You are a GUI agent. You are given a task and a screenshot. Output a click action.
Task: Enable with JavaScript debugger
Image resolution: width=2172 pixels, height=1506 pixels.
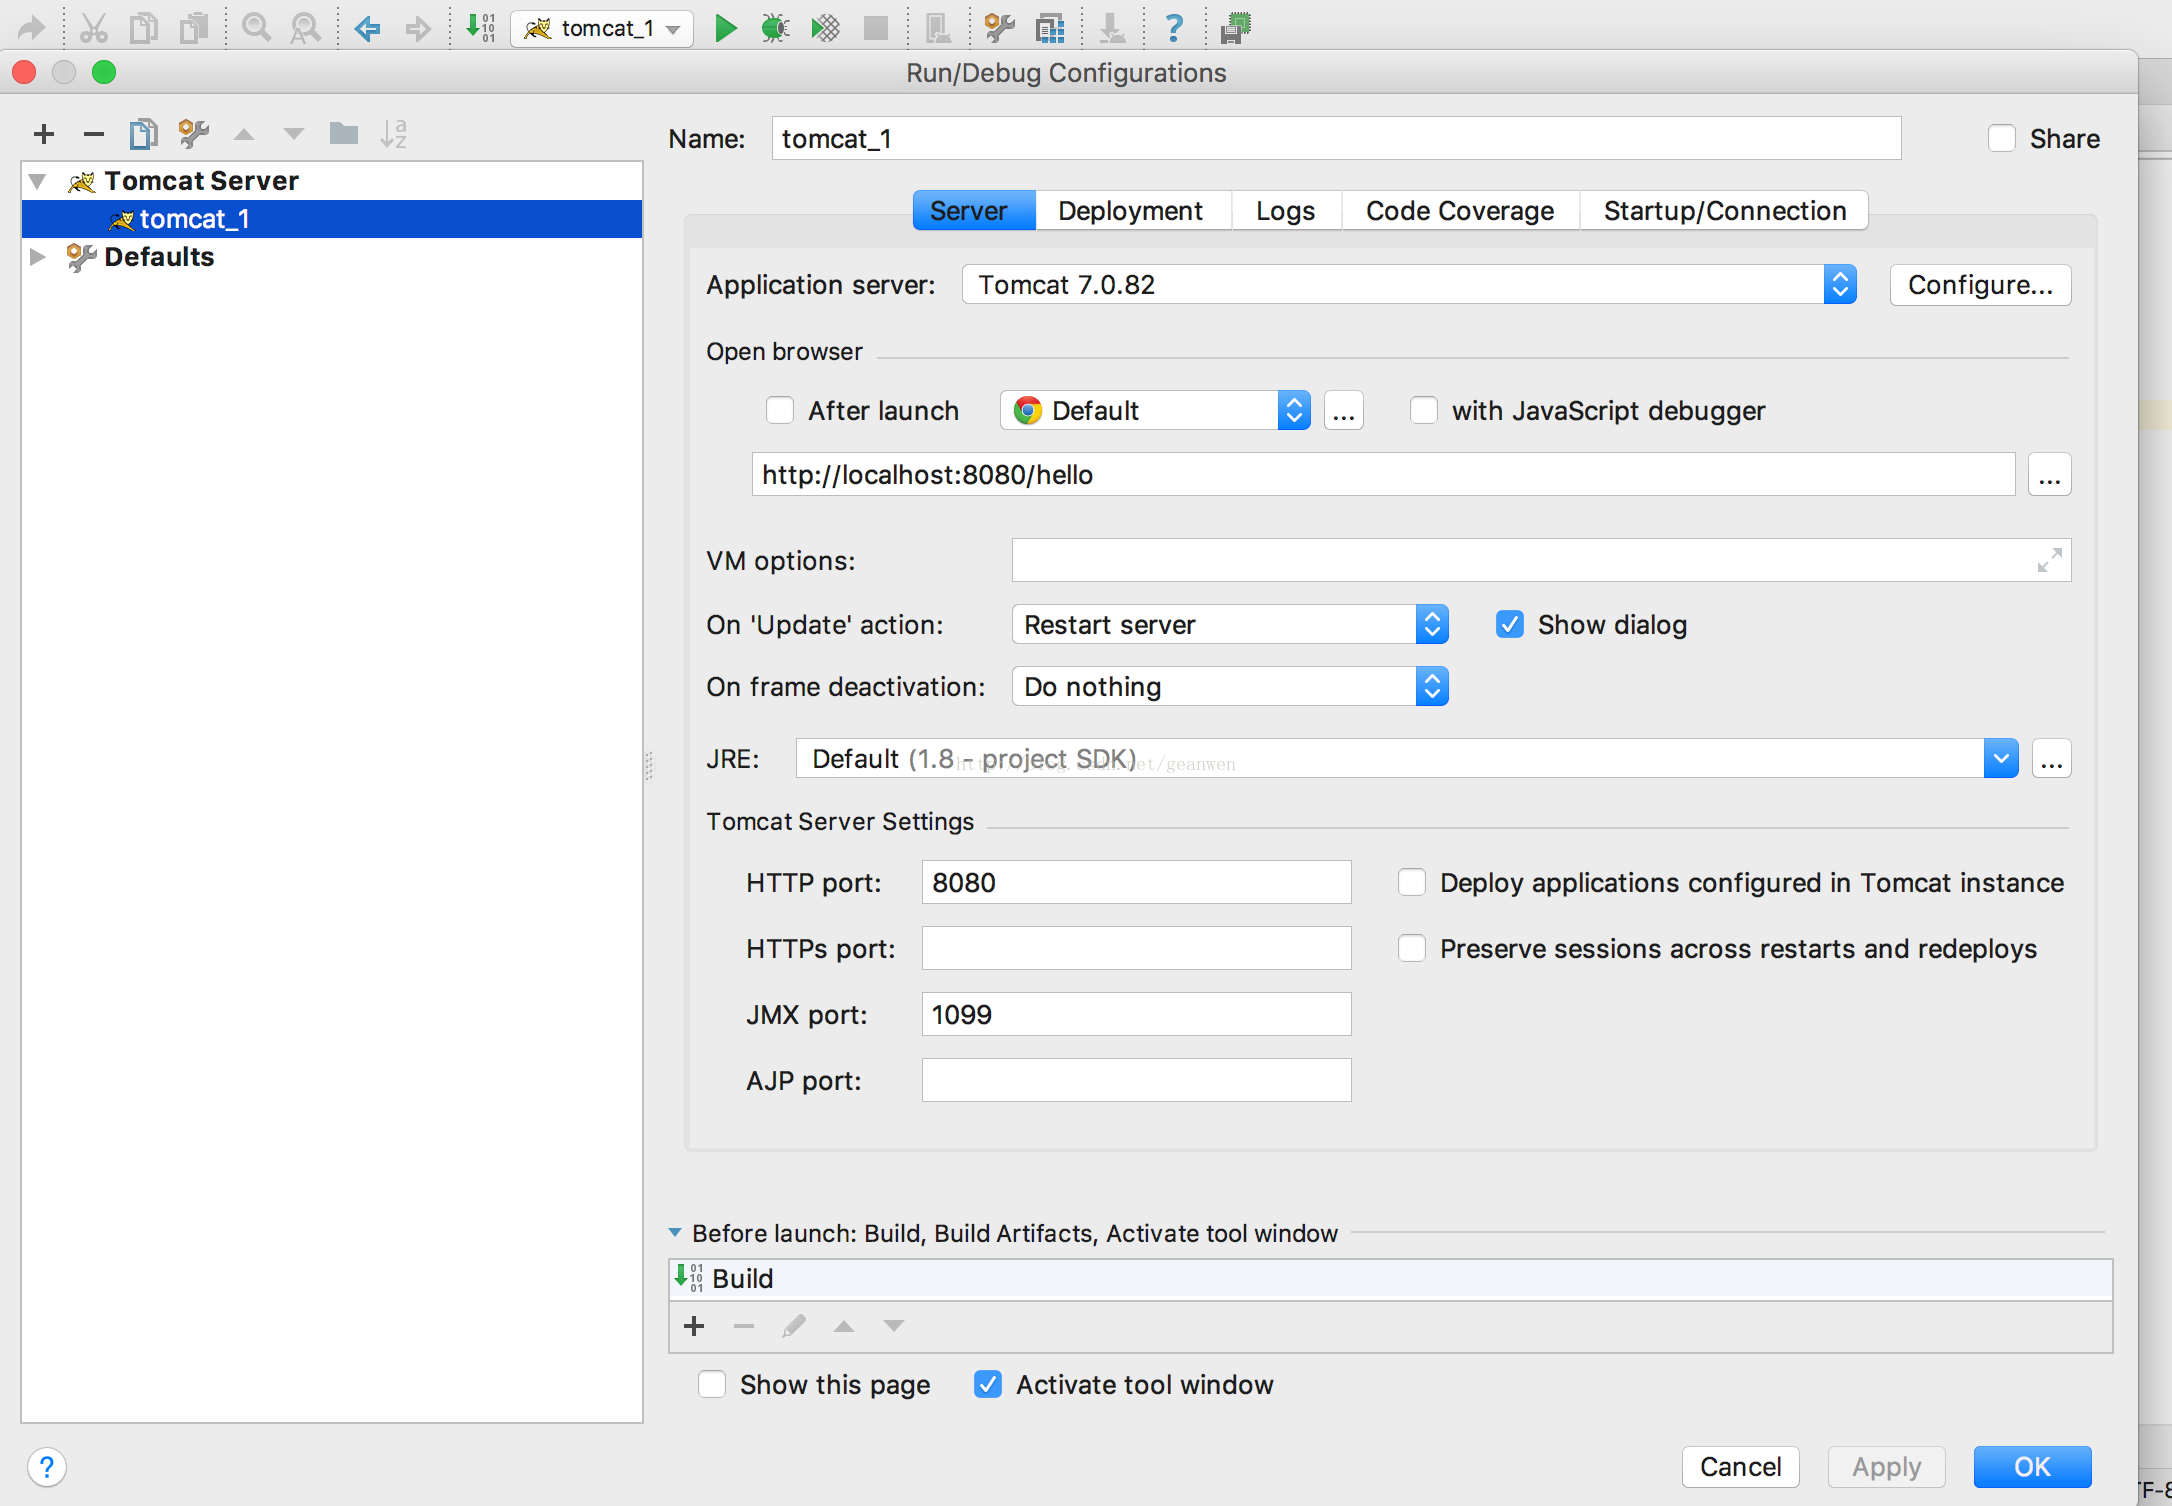1423,410
